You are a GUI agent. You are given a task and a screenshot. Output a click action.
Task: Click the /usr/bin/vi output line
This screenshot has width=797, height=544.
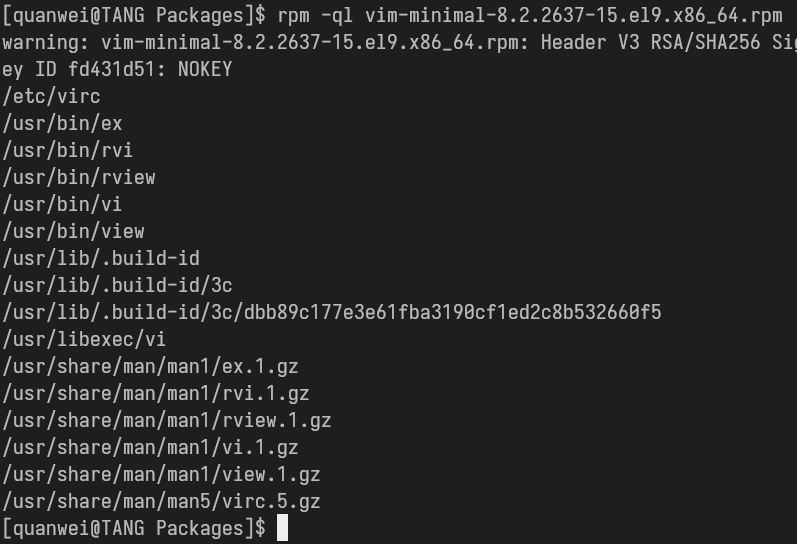tap(62, 204)
